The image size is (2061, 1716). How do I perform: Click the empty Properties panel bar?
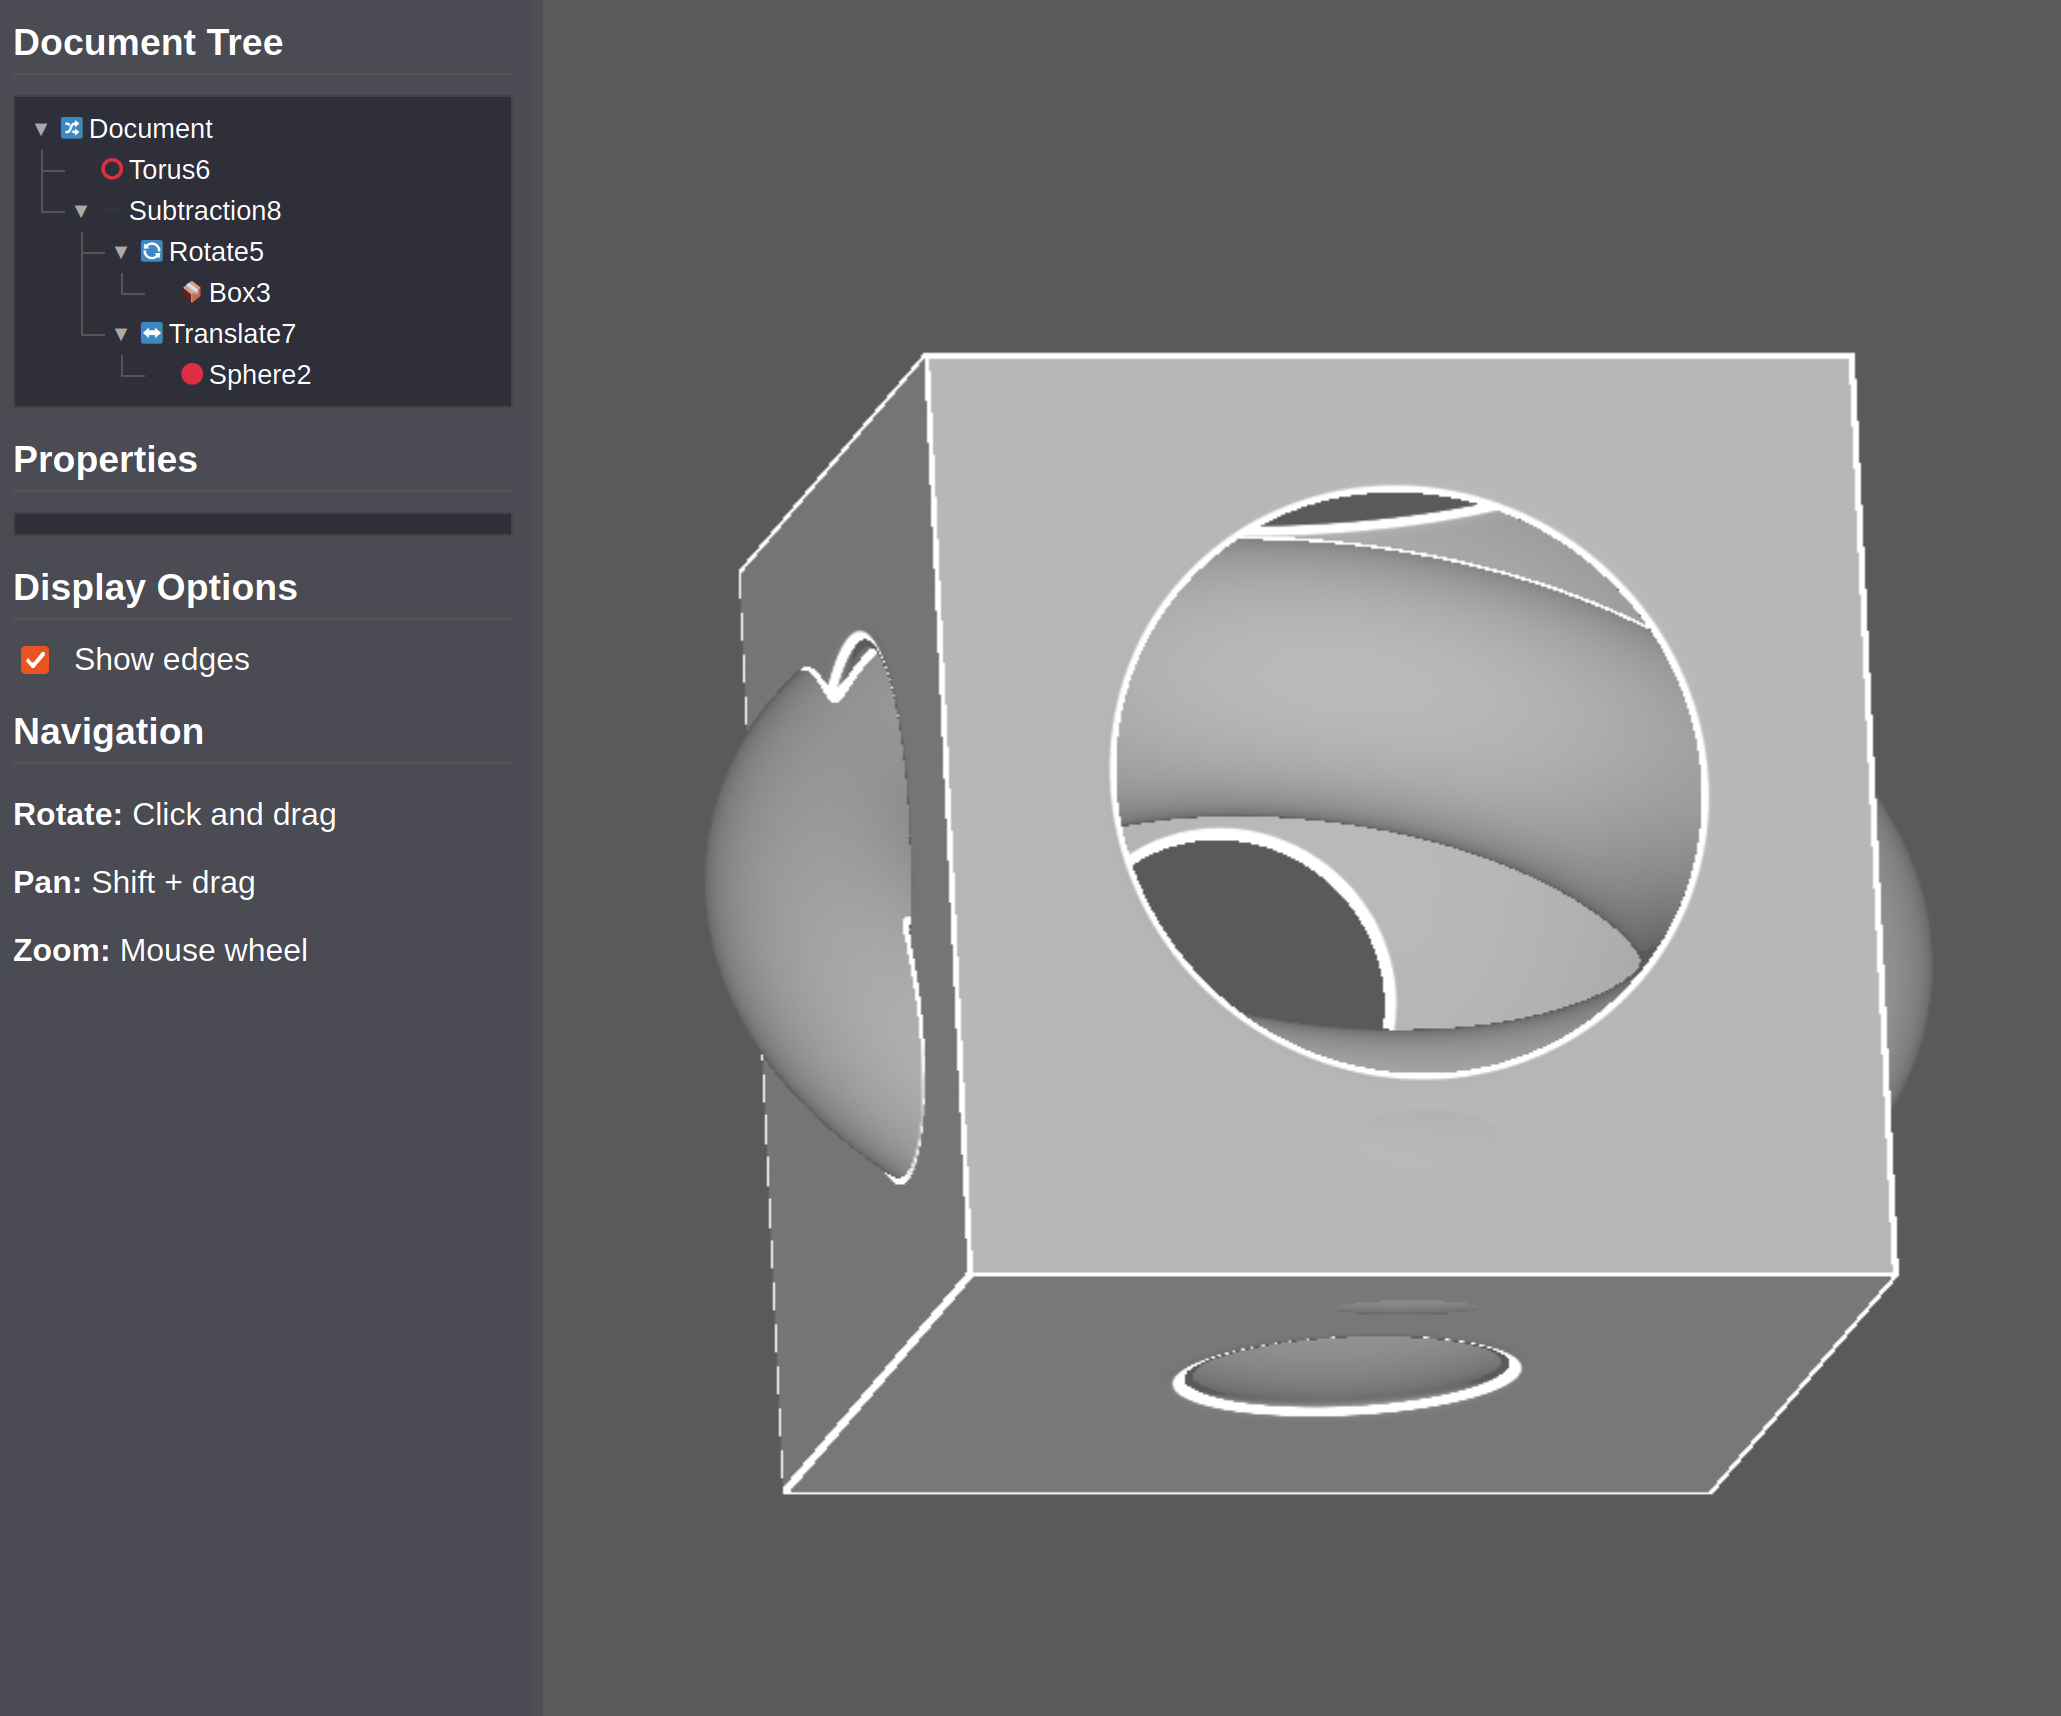(262, 524)
